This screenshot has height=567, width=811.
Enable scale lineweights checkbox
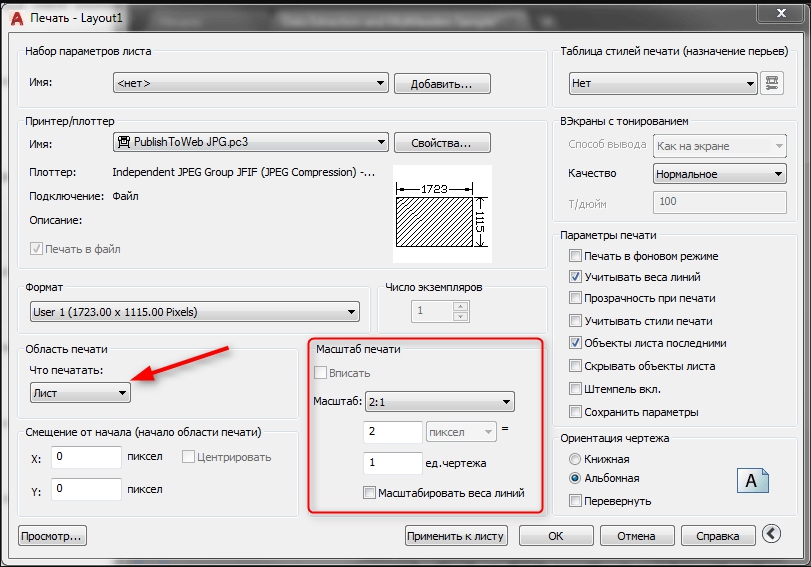point(371,493)
